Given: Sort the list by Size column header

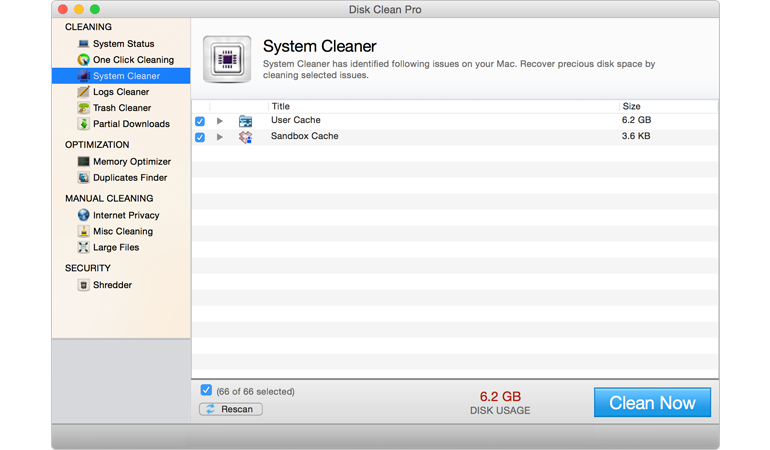Looking at the screenshot, I should coord(631,106).
